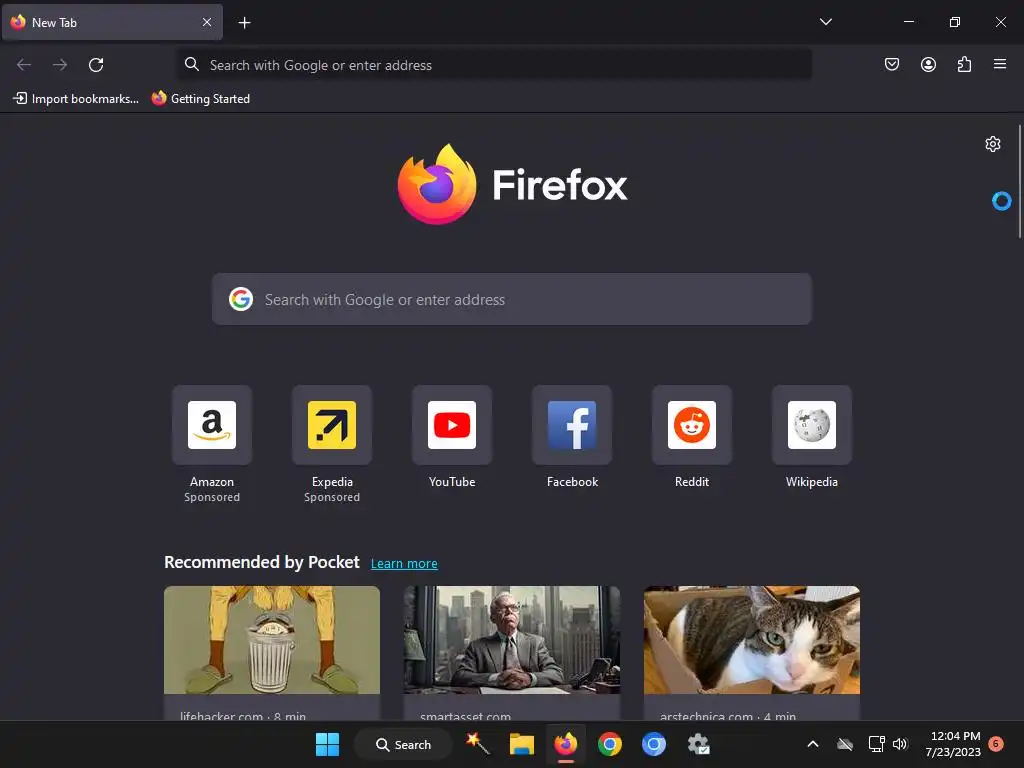Click Import bookmarks in bookmarks bar

click(x=76, y=99)
